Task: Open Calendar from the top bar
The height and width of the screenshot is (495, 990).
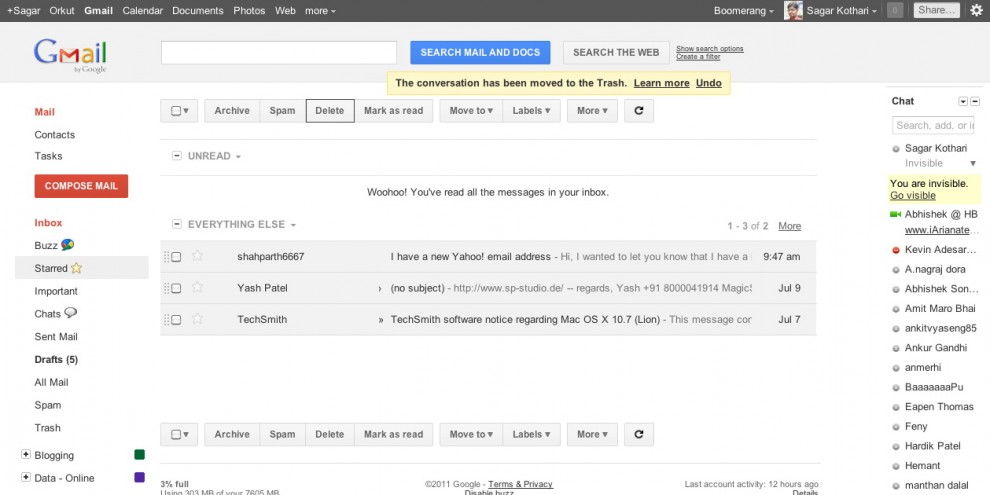Action: click(x=143, y=11)
